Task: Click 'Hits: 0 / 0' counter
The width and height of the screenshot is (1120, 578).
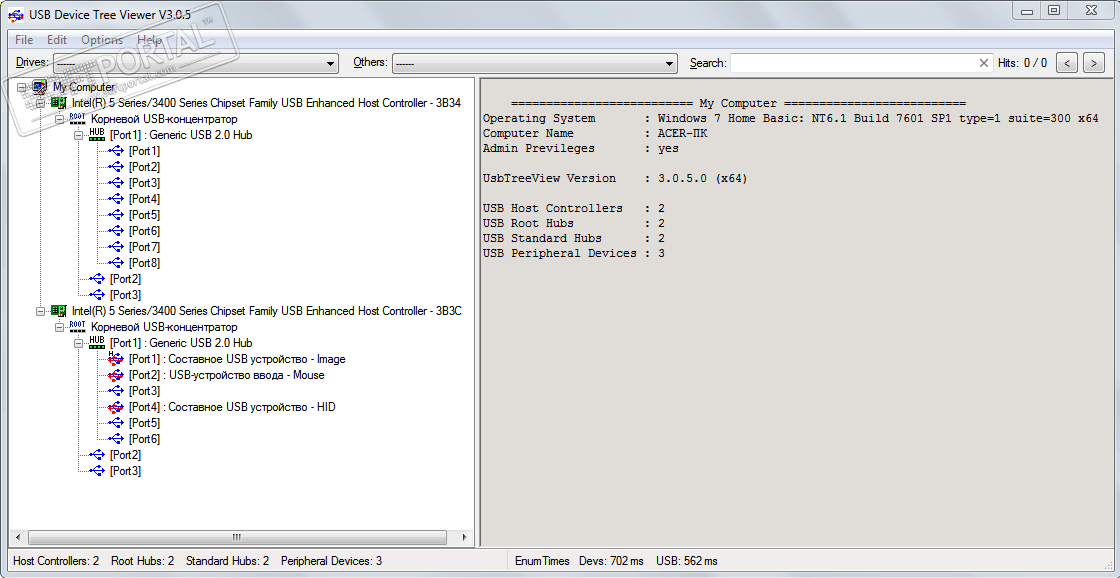Action: coord(1023,63)
